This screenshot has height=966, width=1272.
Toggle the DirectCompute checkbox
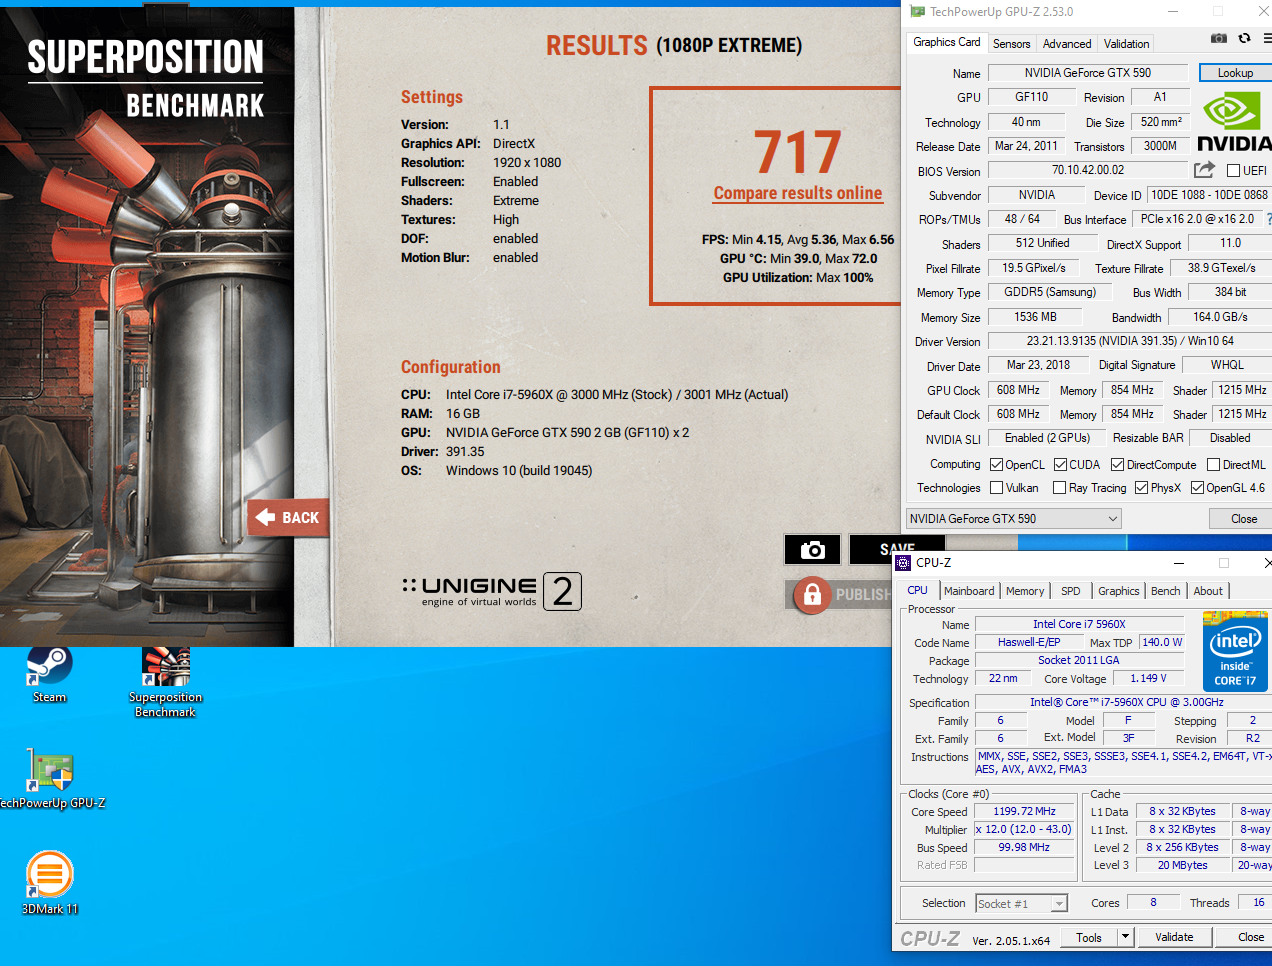(1117, 465)
